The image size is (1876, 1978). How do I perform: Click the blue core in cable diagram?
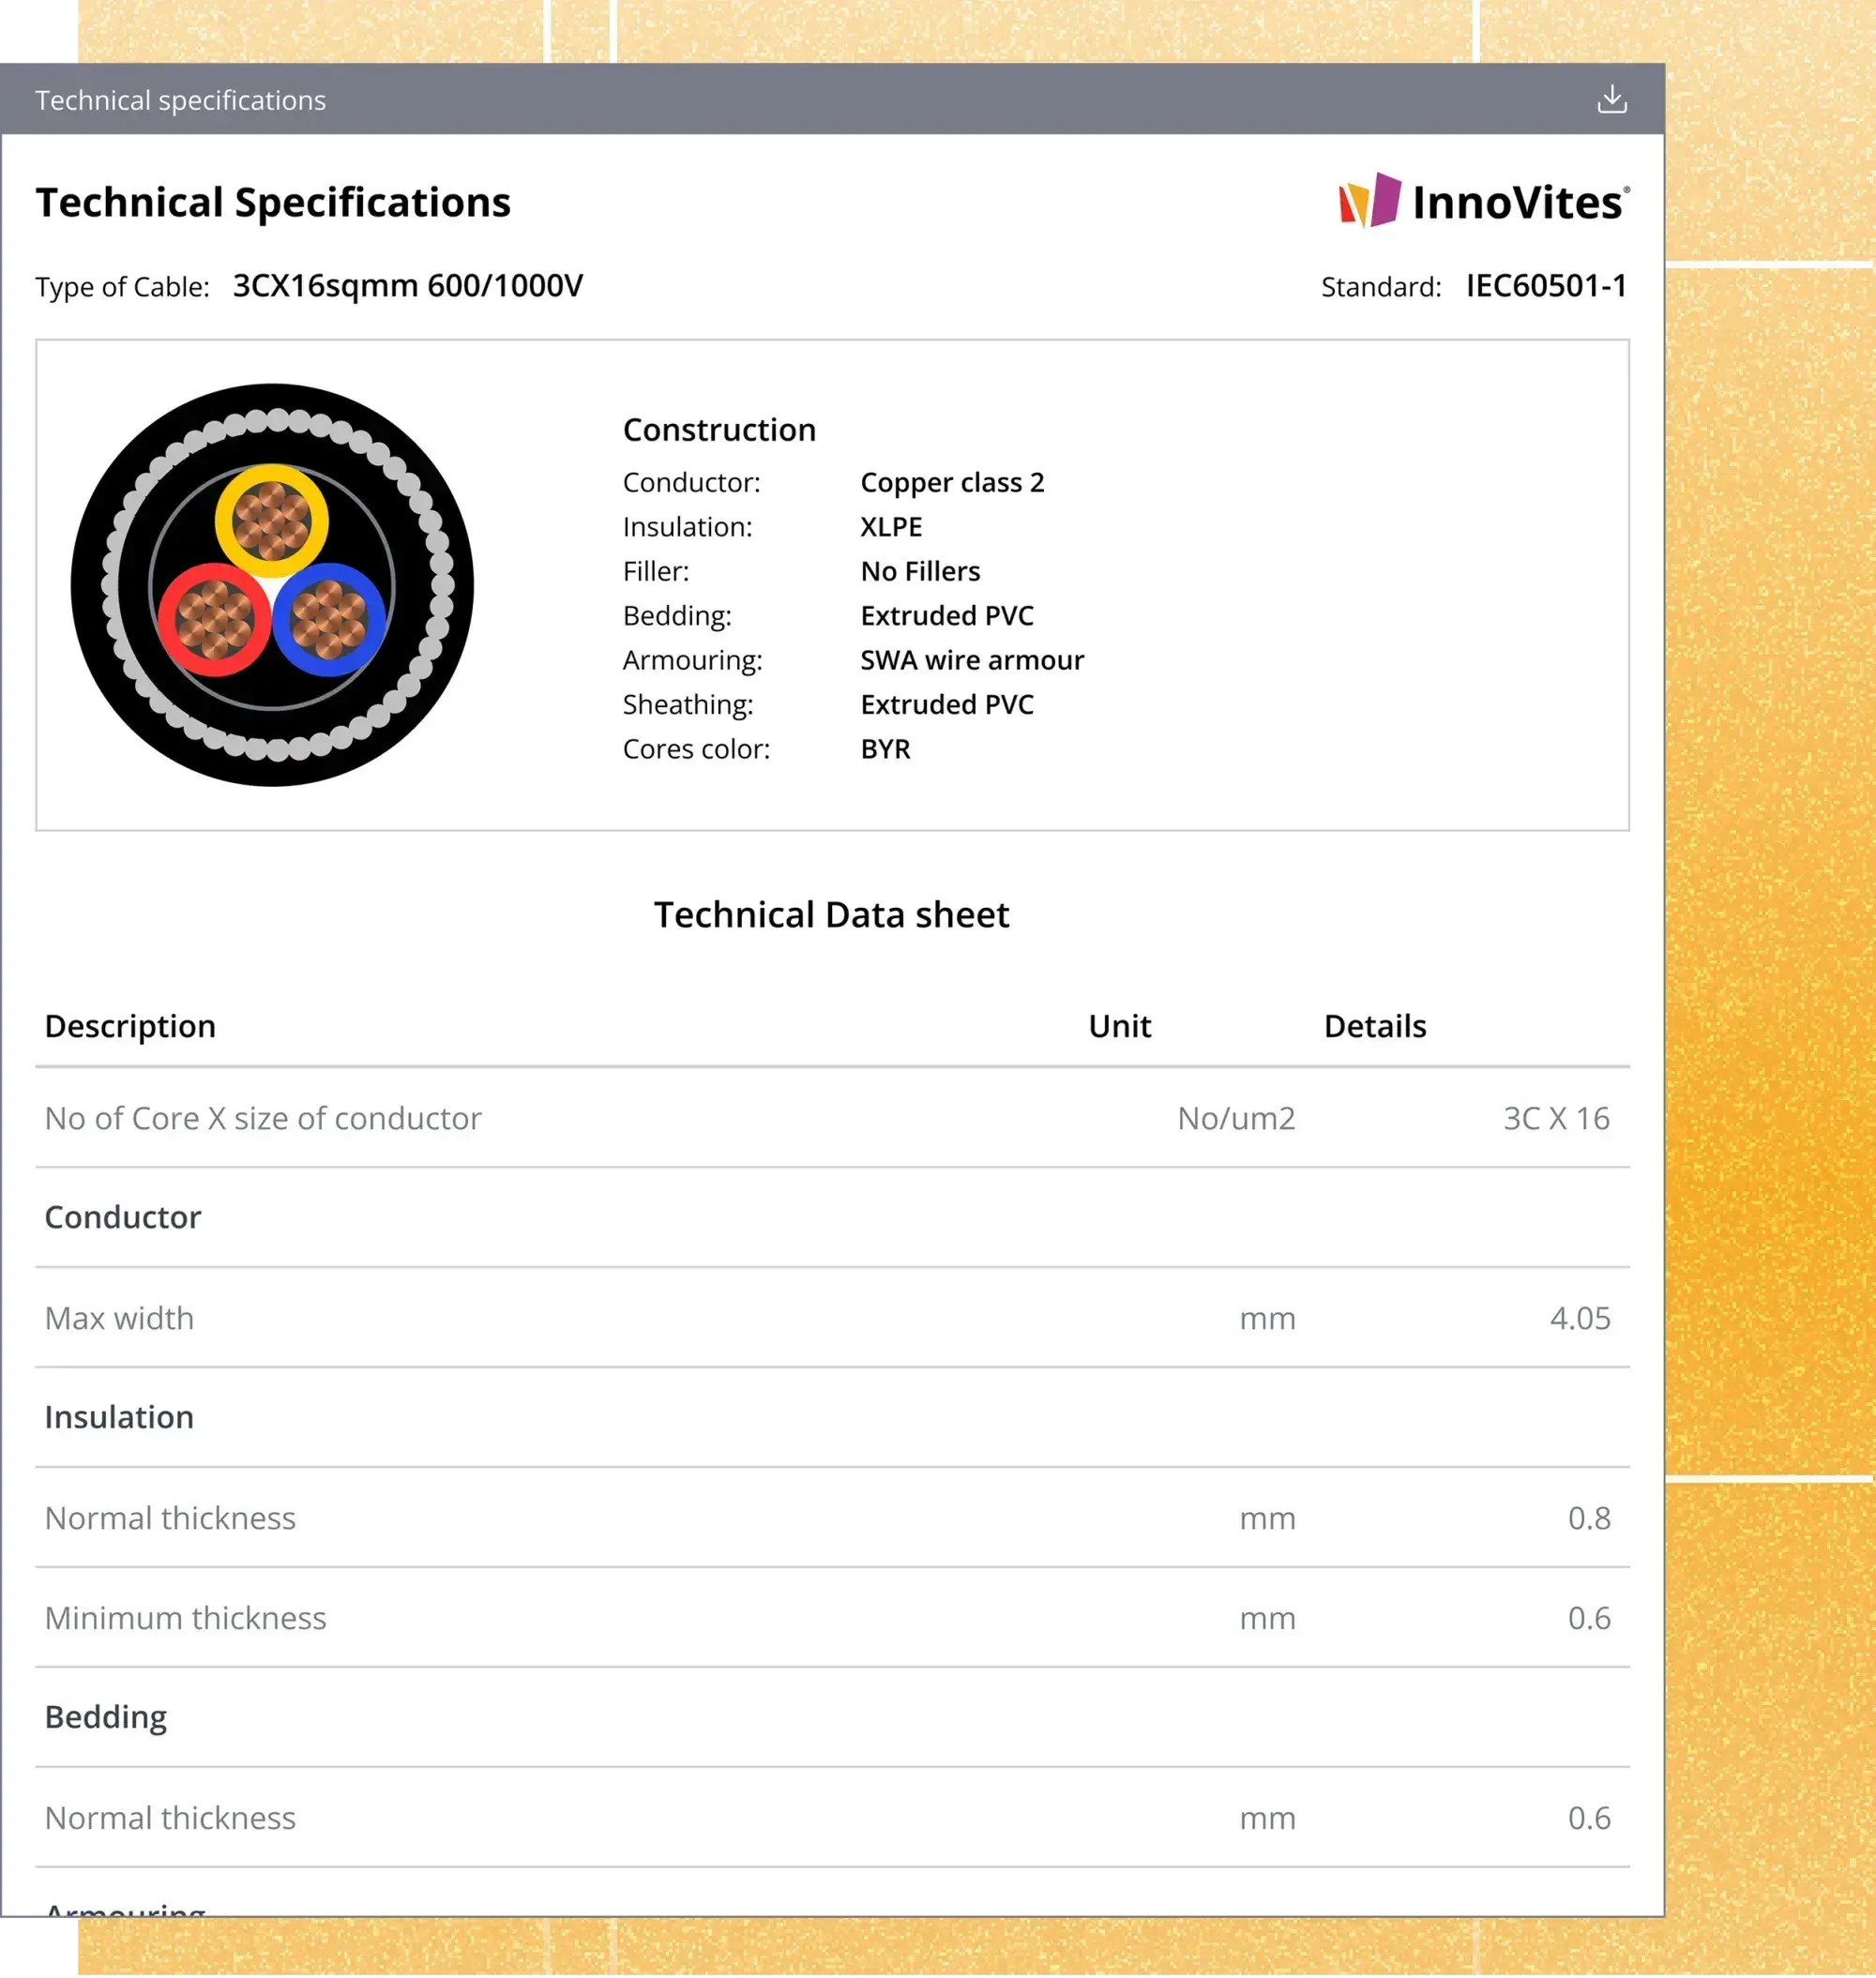[x=329, y=620]
